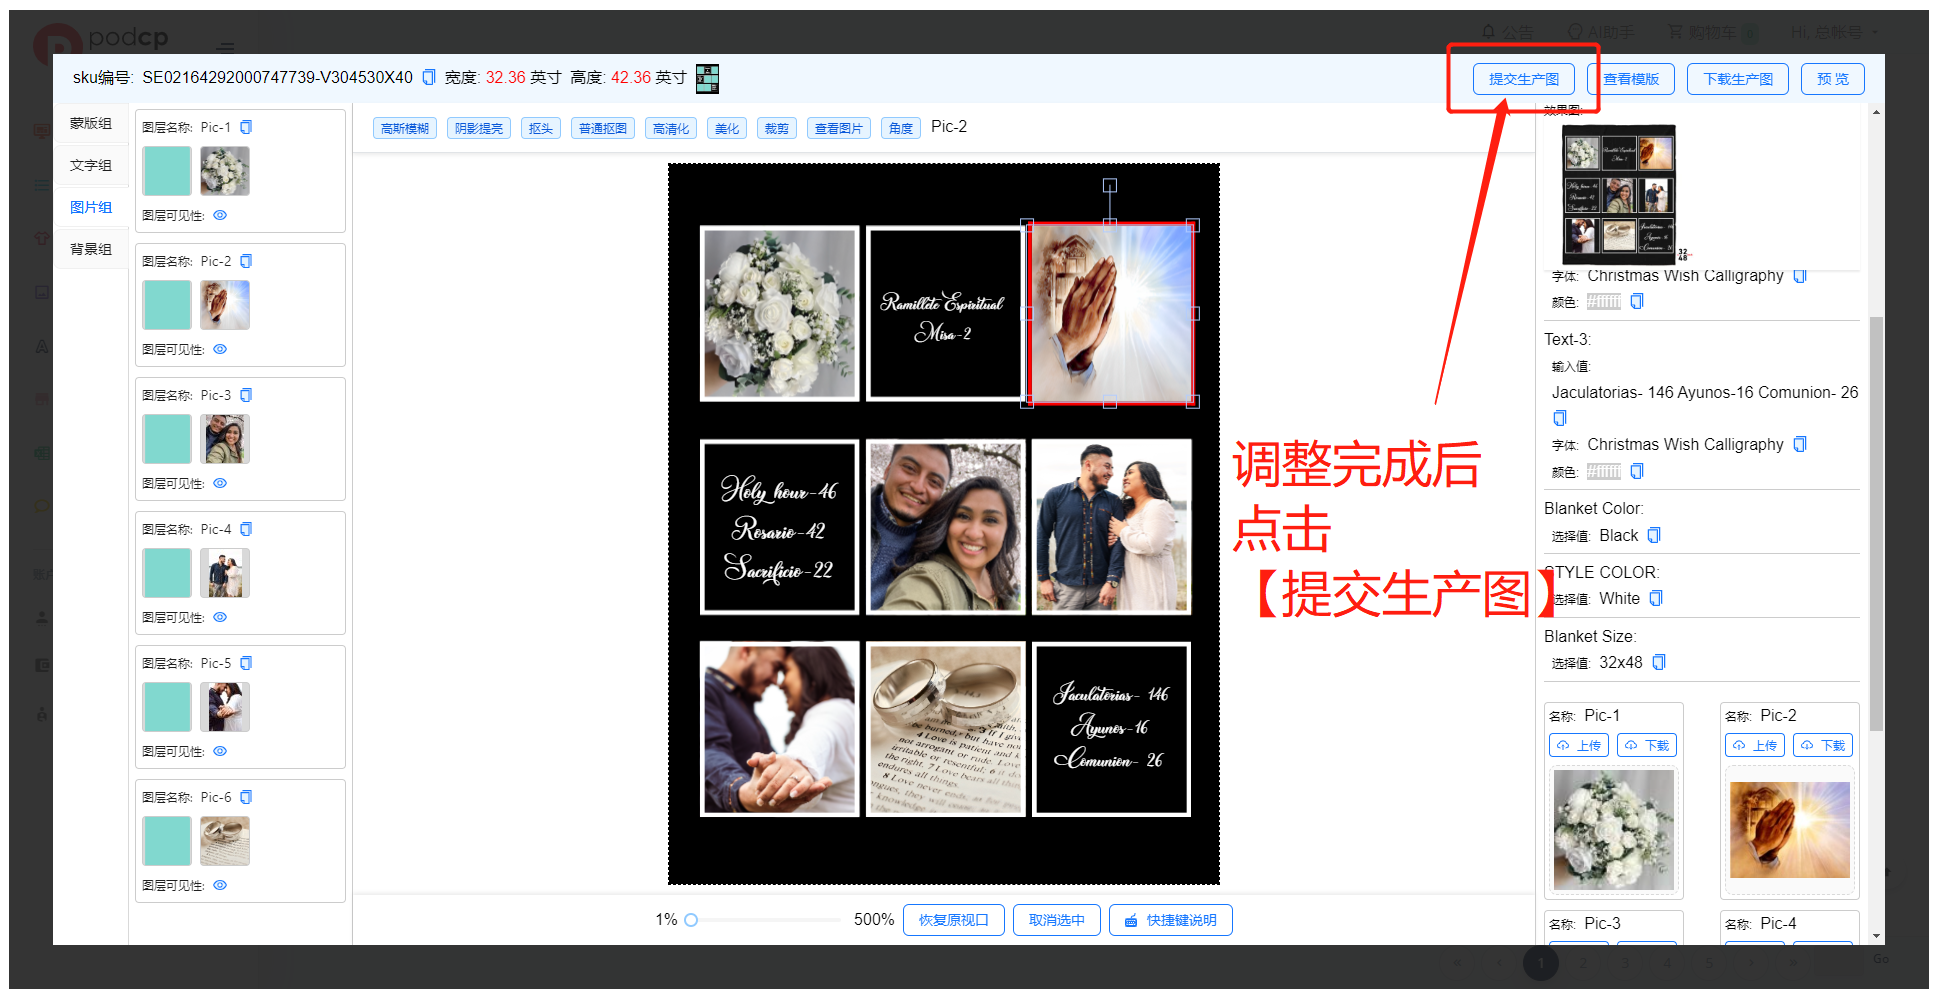Open the 效果图 effect preview thumbnail
Screen dimensions: 1939x998
(x=1619, y=194)
